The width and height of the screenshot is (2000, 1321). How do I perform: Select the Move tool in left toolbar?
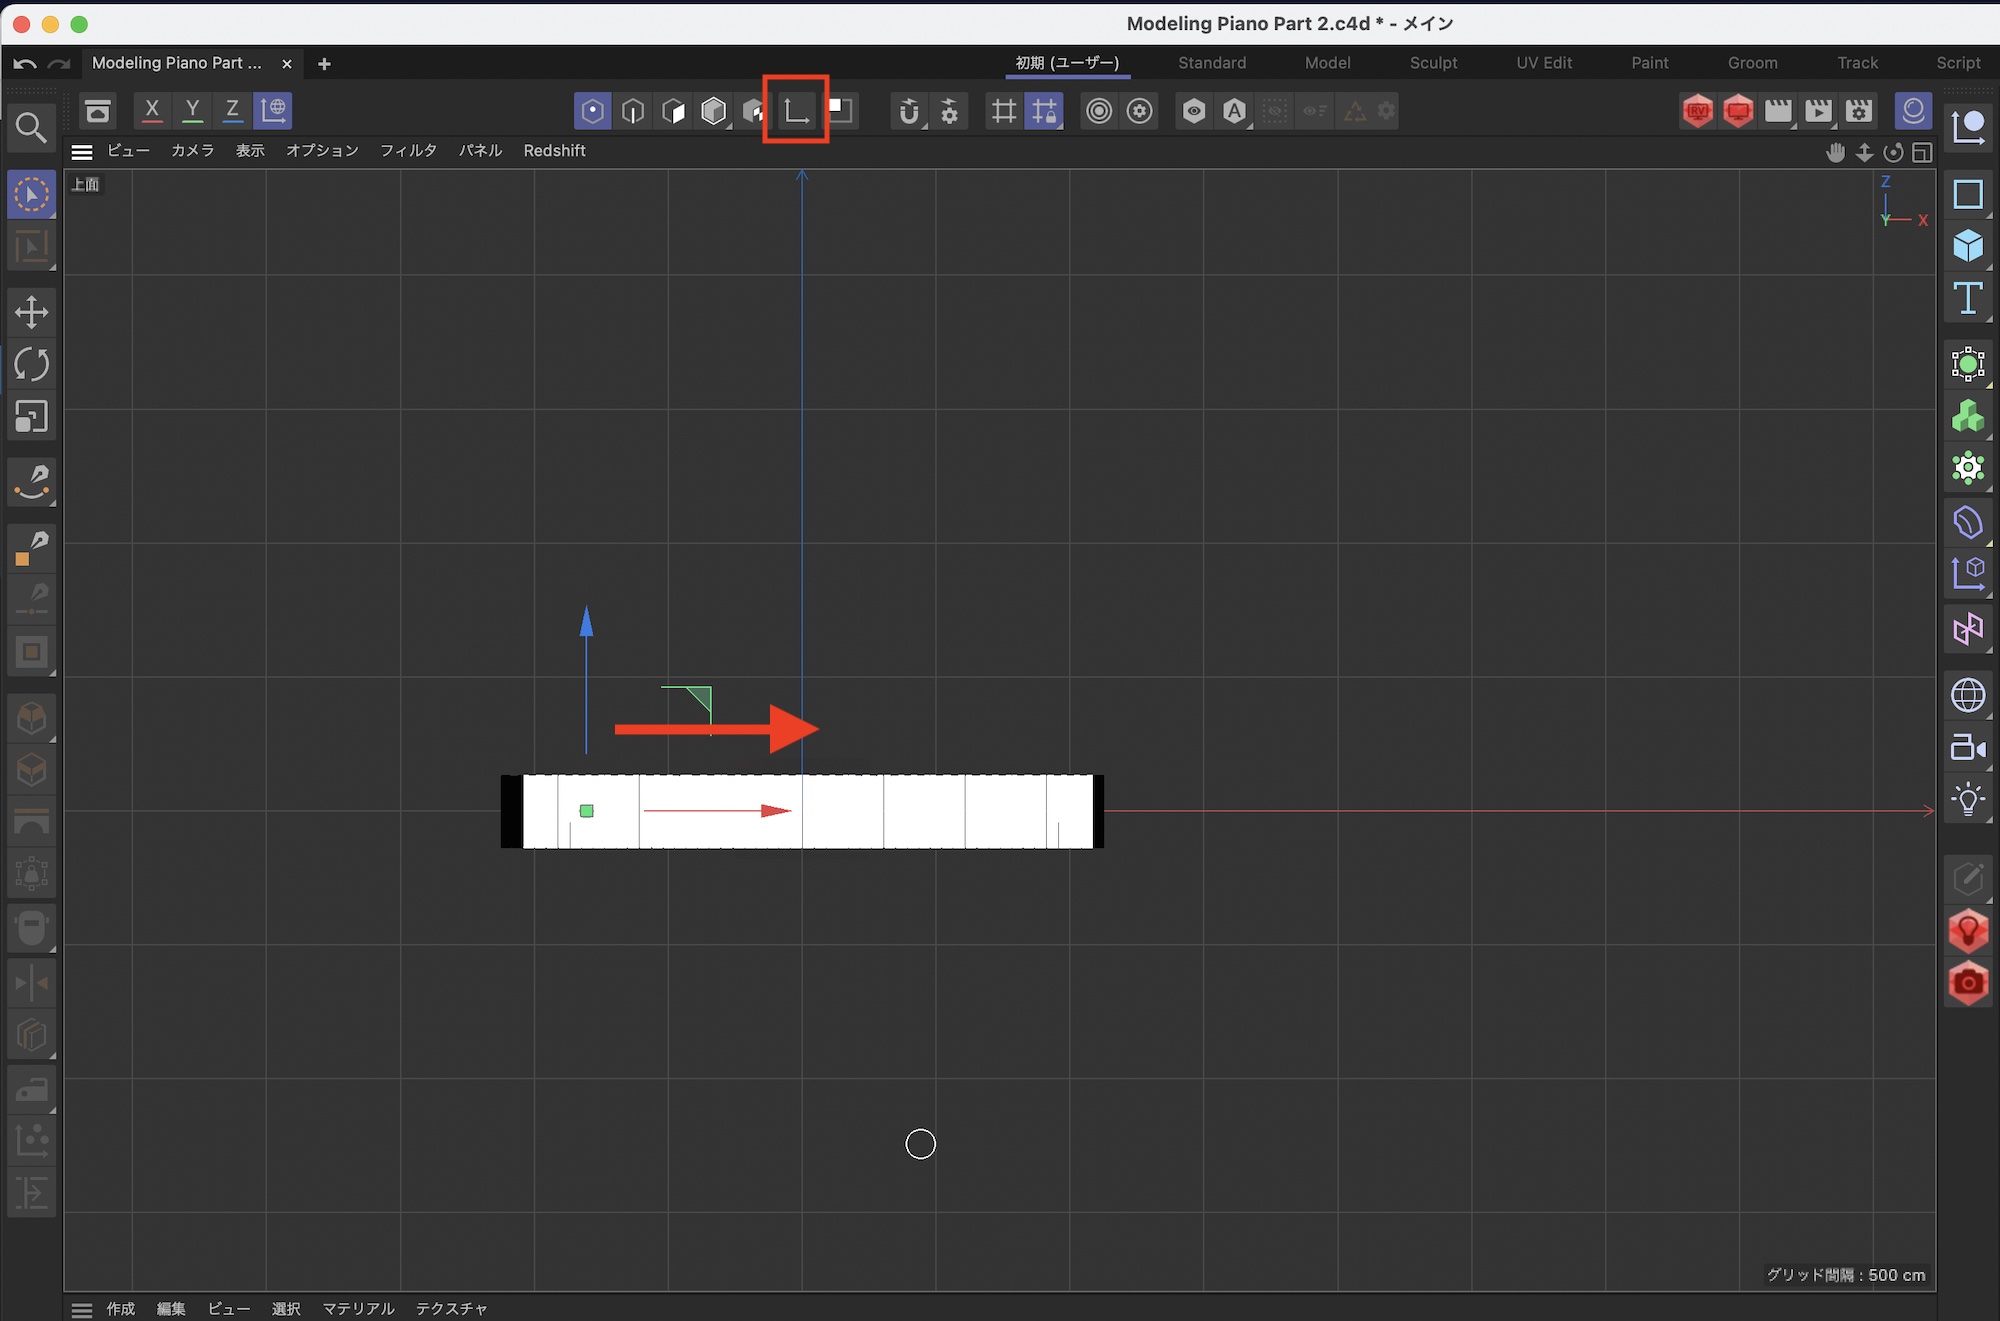31,312
